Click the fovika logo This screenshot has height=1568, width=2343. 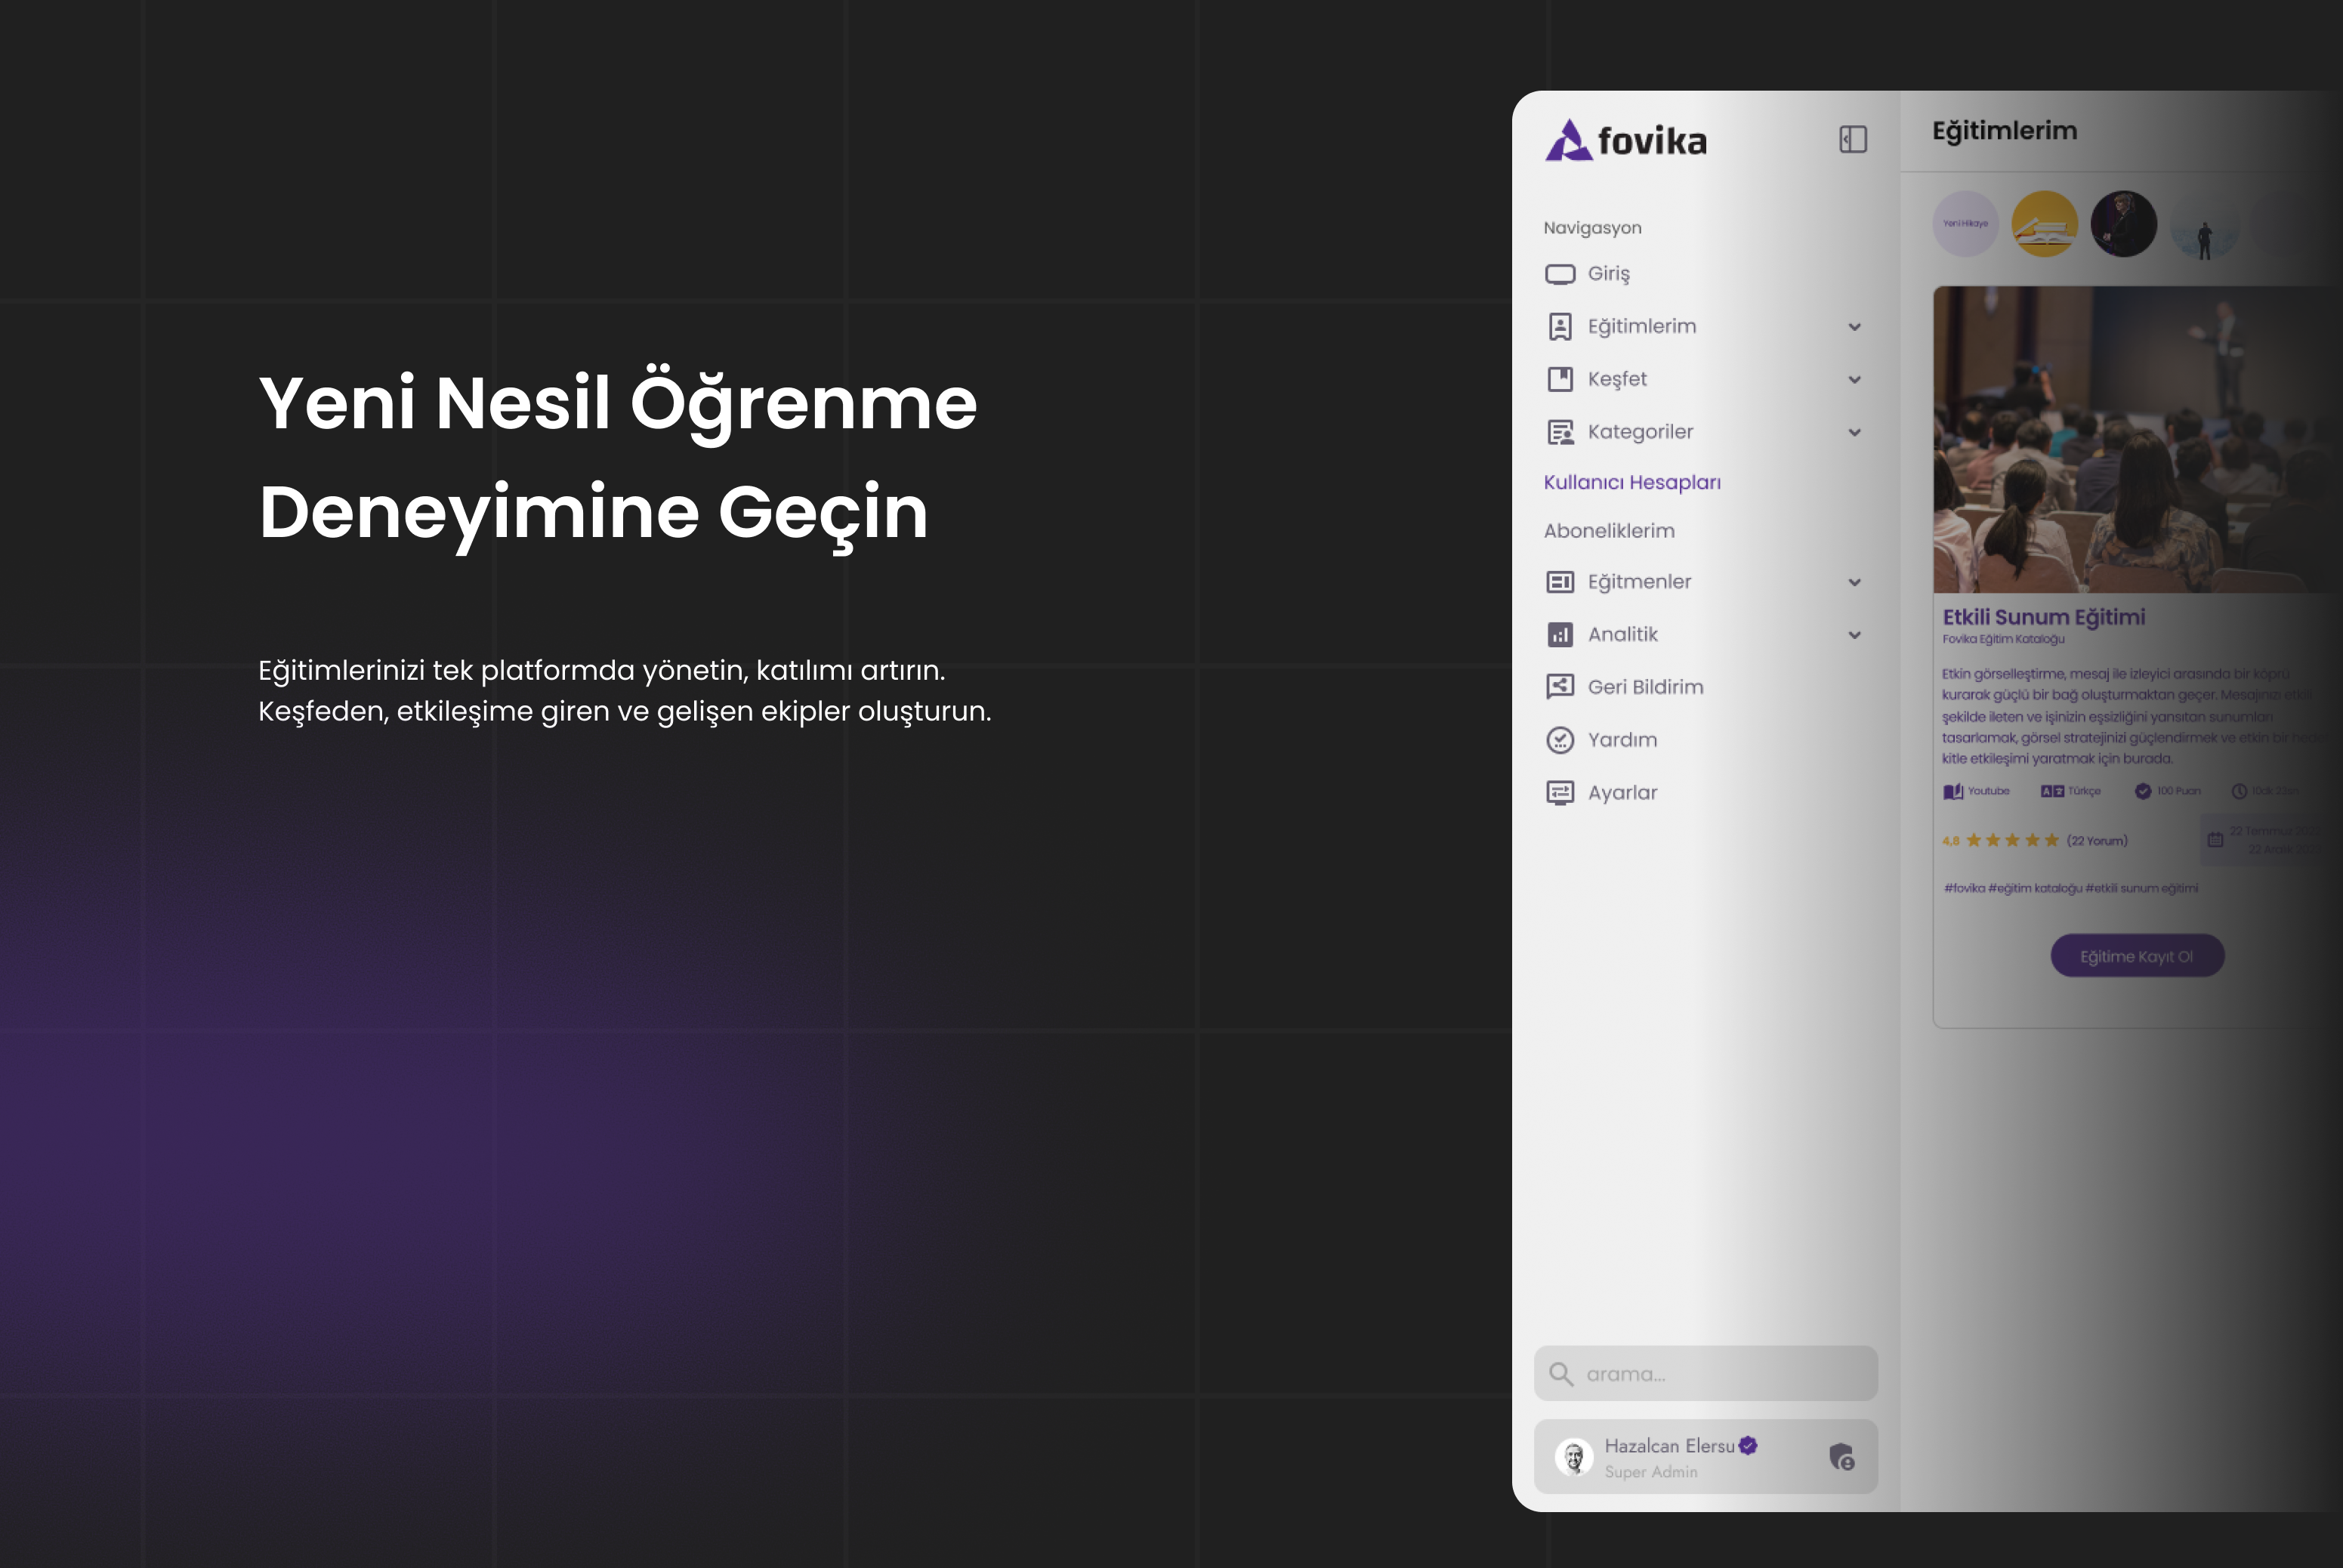tap(1626, 140)
